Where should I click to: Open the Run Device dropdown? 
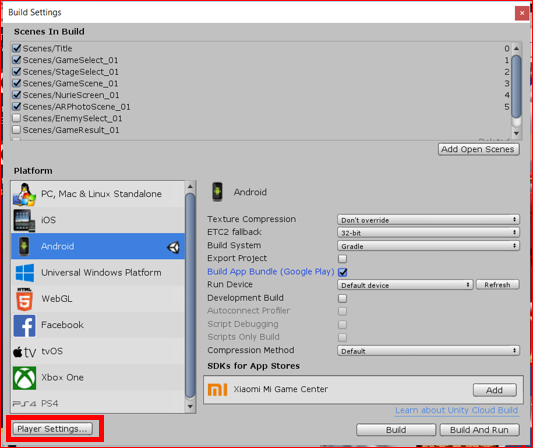click(405, 285)
